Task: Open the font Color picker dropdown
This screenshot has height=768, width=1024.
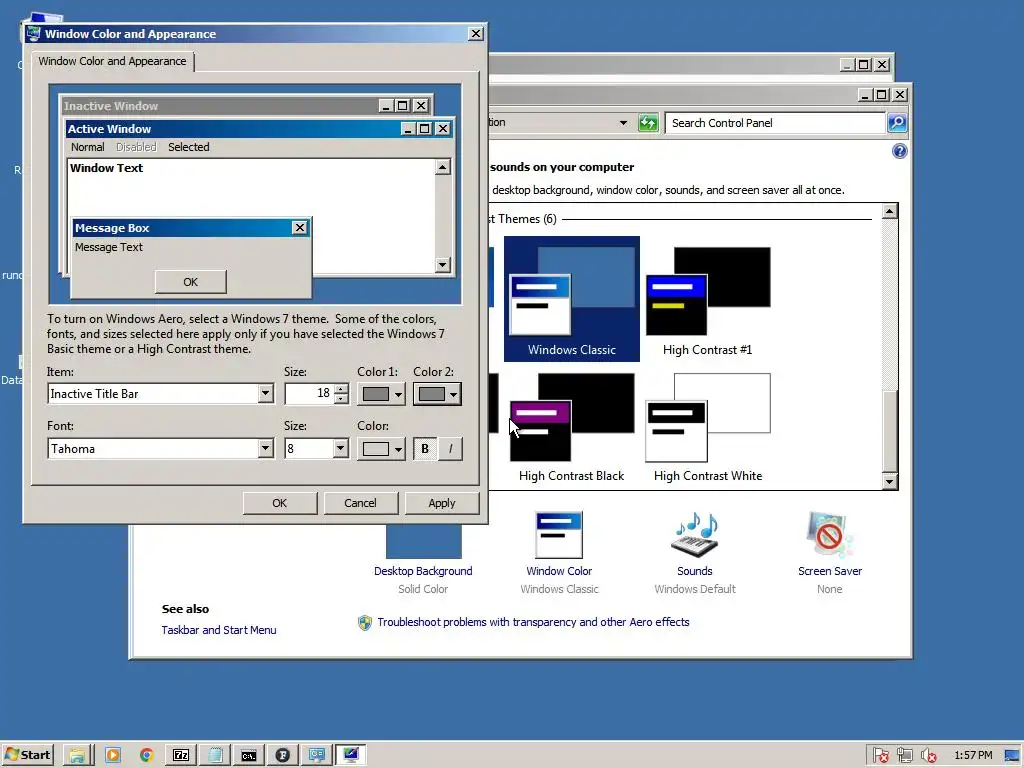Action: point(381,449)
